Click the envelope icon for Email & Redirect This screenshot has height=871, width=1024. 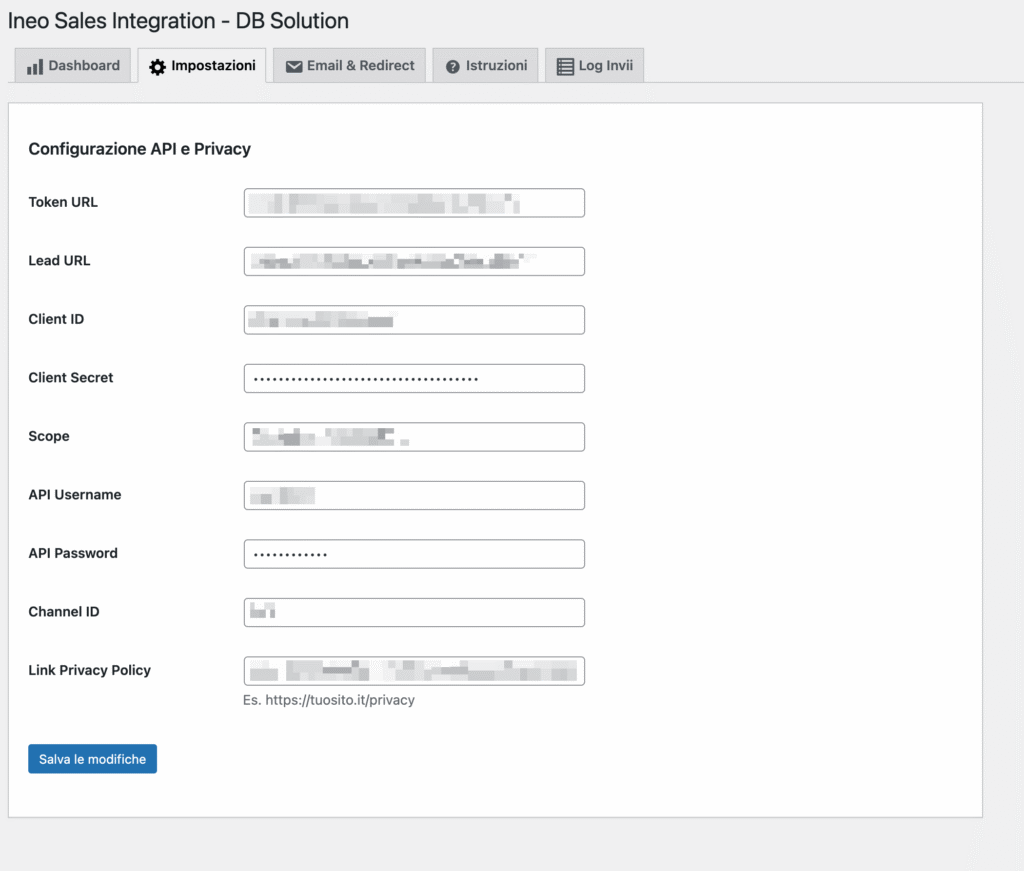[x=294, y=67]
